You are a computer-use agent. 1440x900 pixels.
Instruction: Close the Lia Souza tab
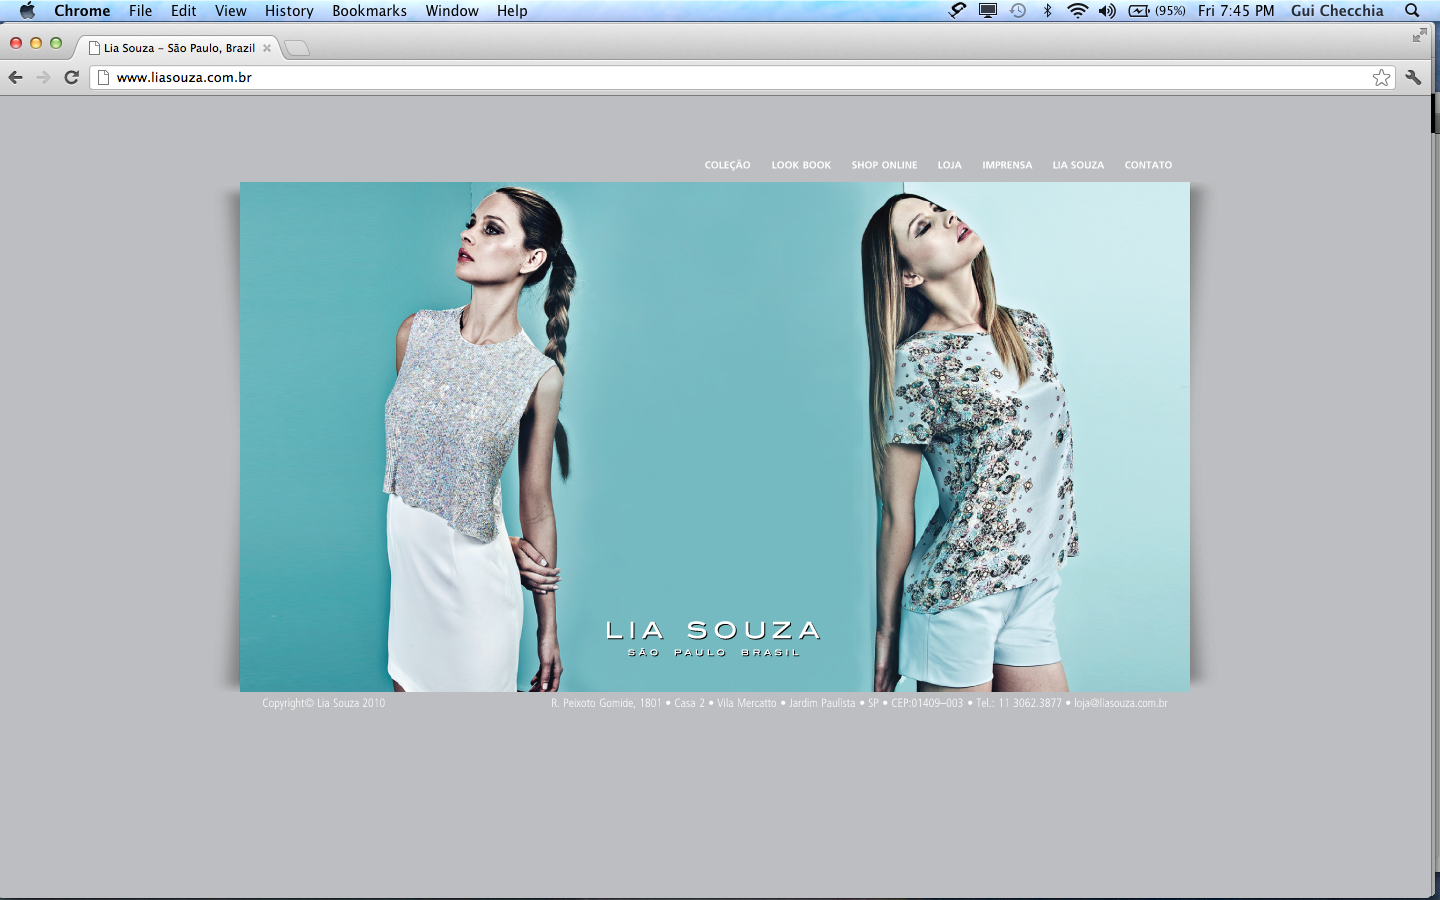[x=267, y=48]
